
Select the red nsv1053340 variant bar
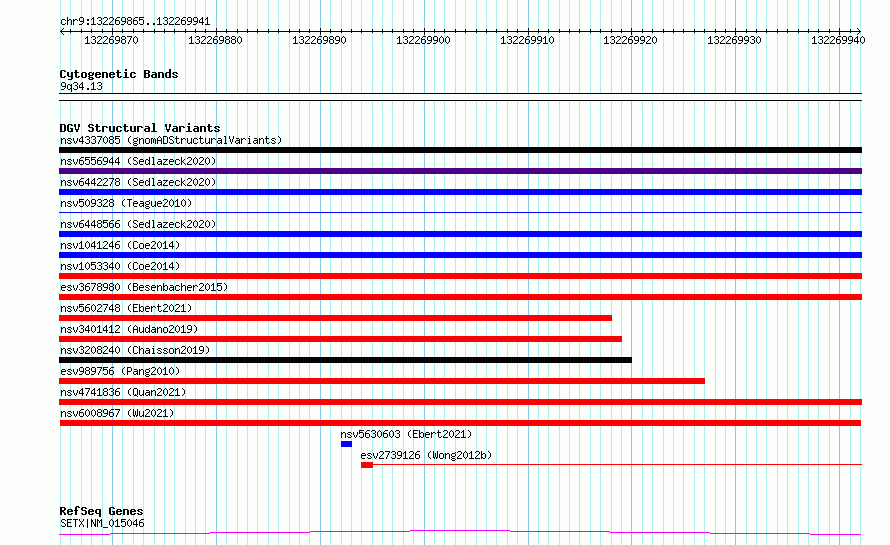[460, 276]
